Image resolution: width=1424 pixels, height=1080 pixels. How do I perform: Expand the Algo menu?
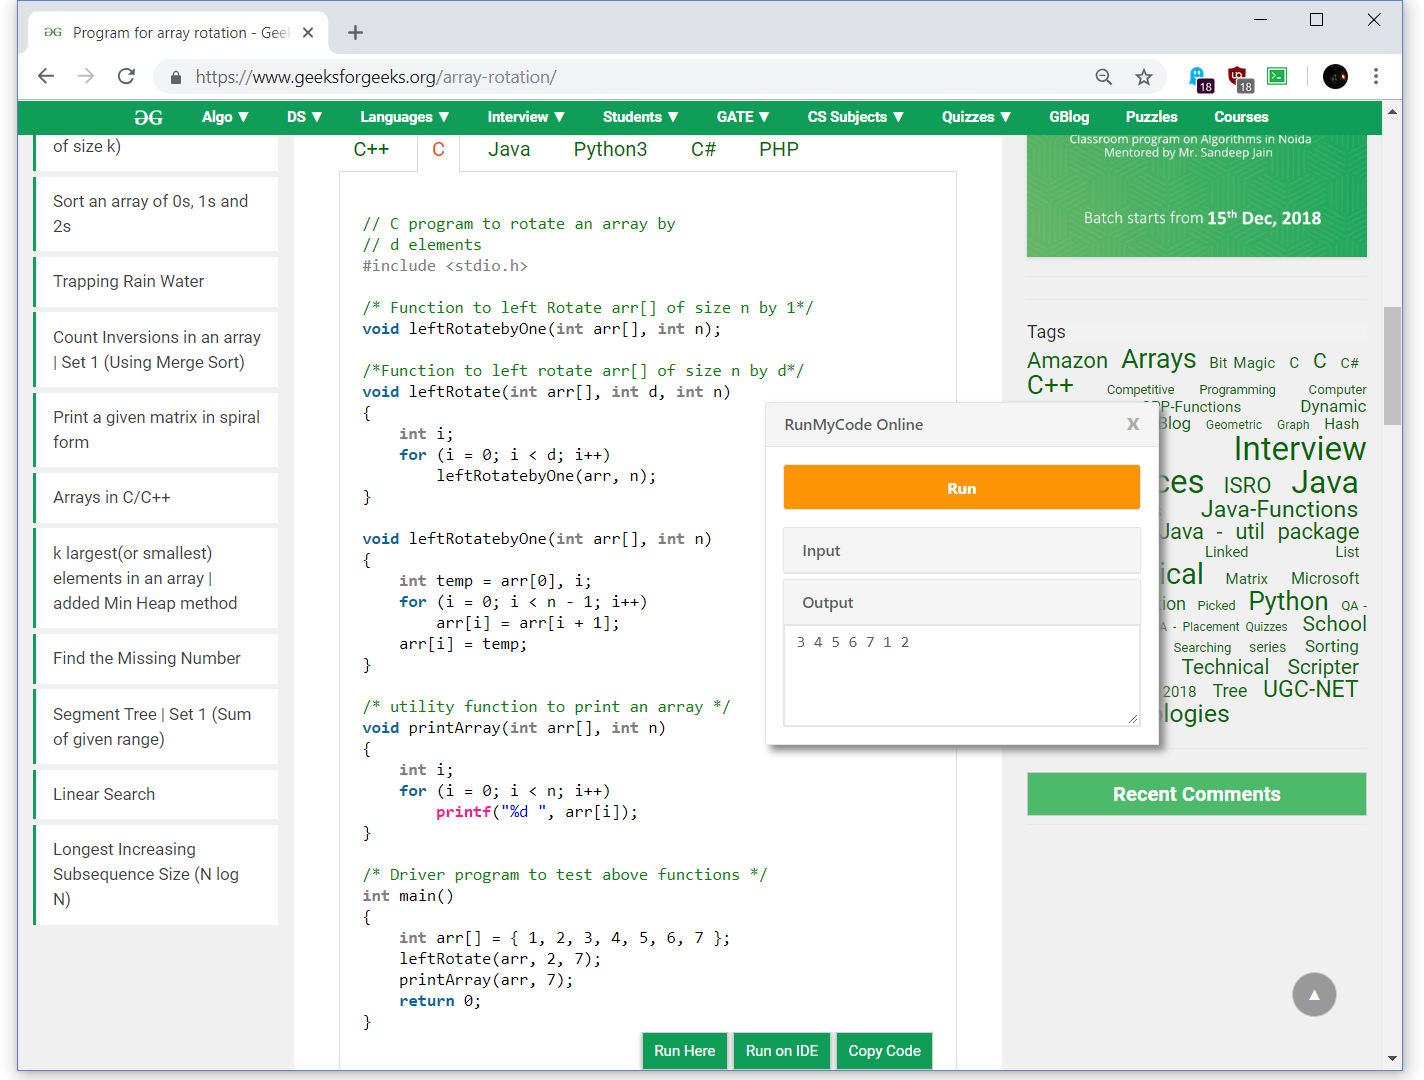[225, 117]
